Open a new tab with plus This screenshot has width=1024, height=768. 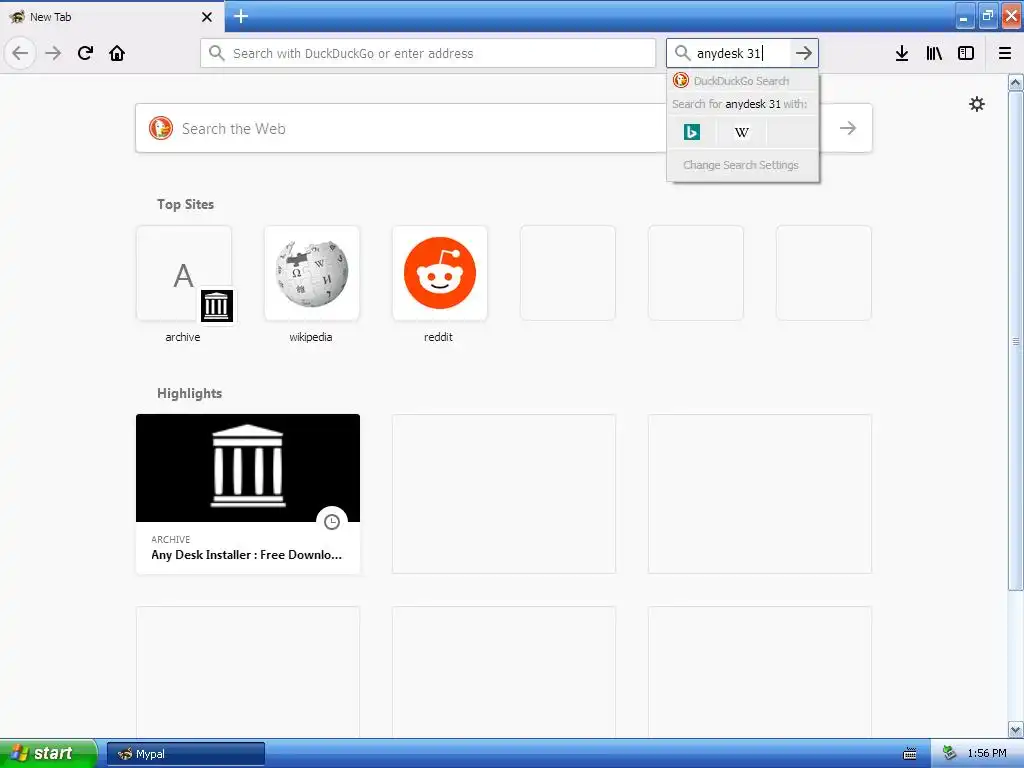[241, 16]
